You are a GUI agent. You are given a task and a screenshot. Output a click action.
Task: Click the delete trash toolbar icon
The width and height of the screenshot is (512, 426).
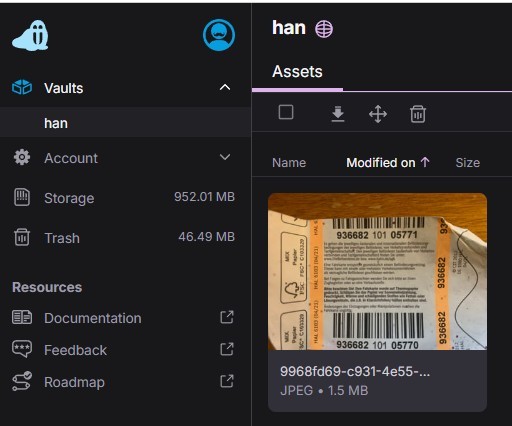(418, 114)
